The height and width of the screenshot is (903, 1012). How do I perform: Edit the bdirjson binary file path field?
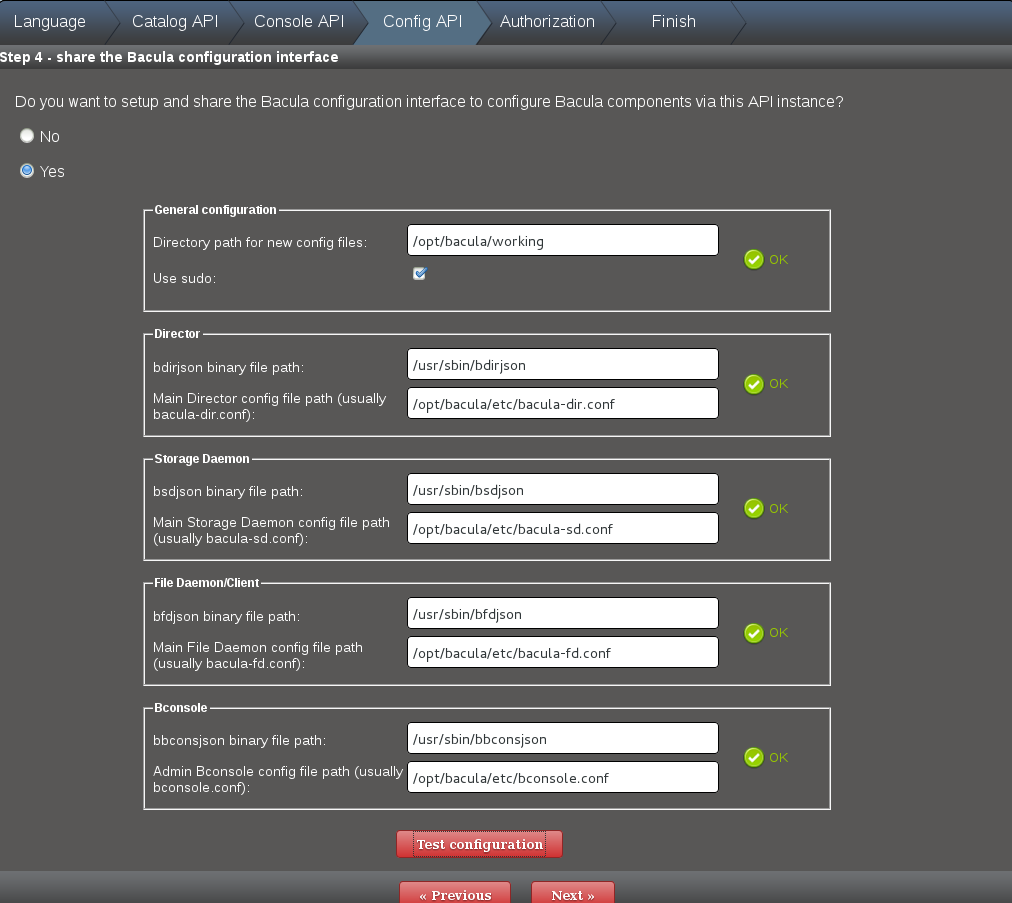coord(563,364)
